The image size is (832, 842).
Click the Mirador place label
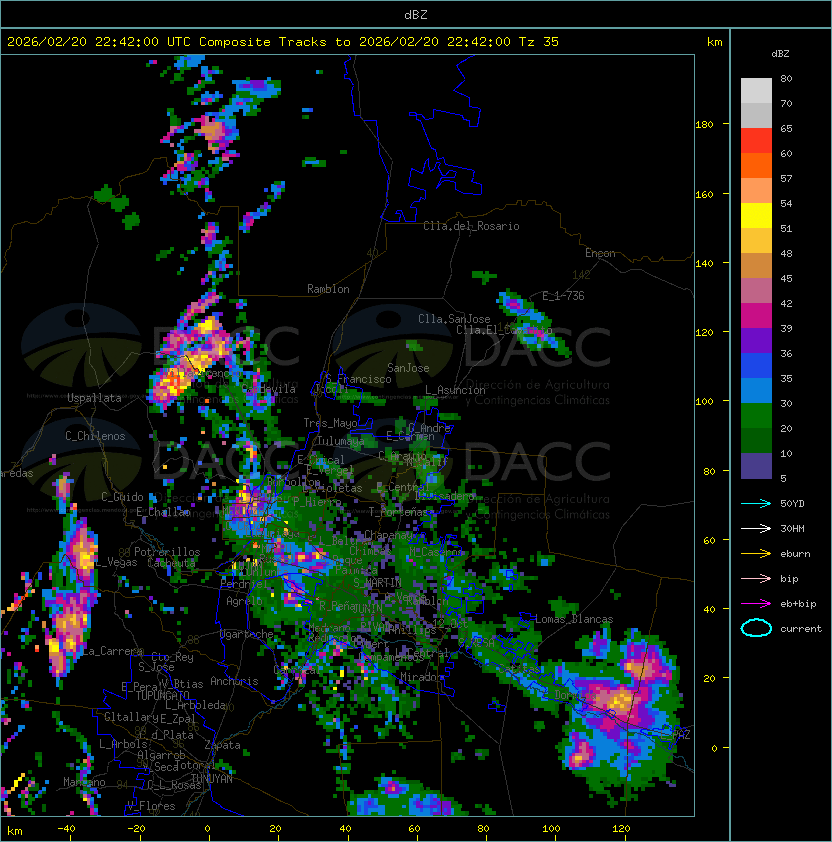click(x=422, y=677)
